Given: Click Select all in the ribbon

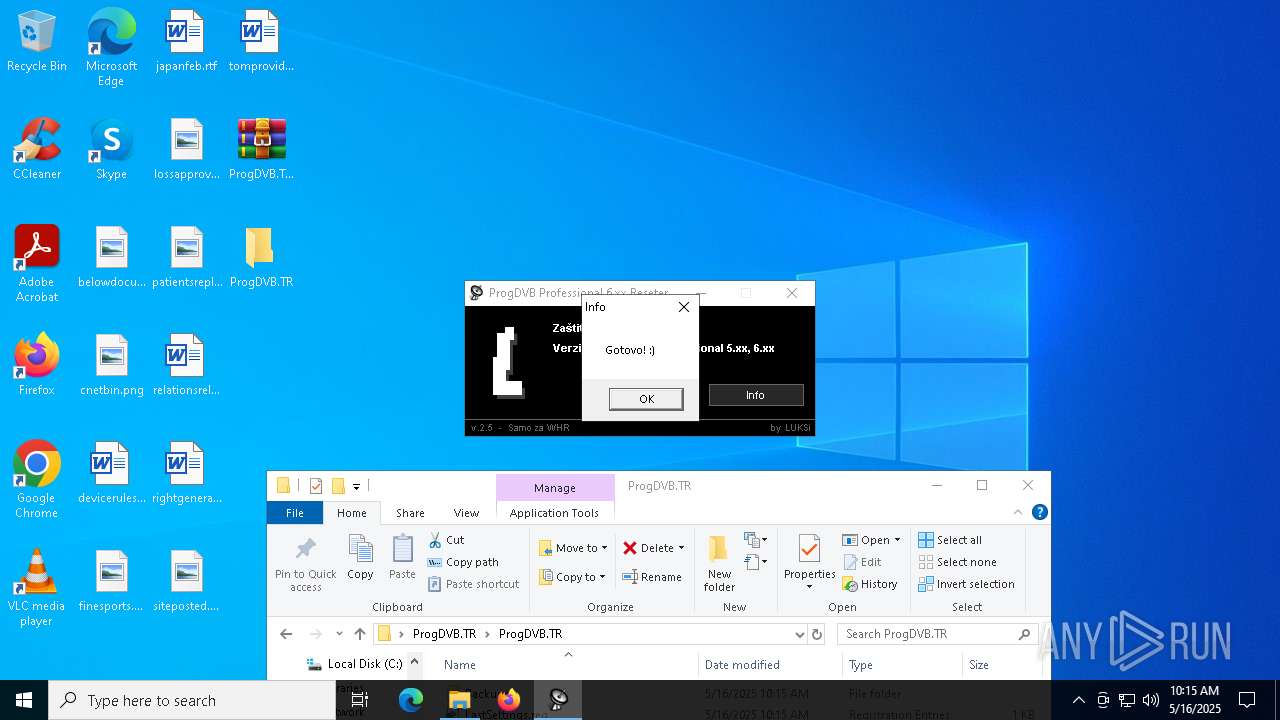Looking at the screenshot, I should pos(950,540).
